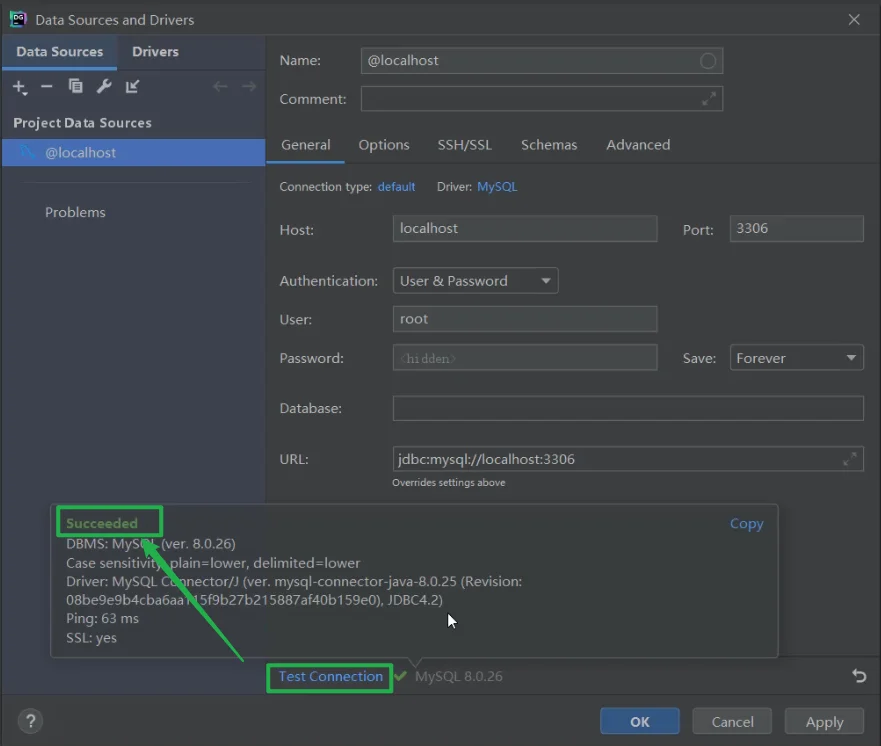This screenshot has height=746, width=881.
Task: Click the MySQL 8.0.26 status text
Action: click(458, 676)
